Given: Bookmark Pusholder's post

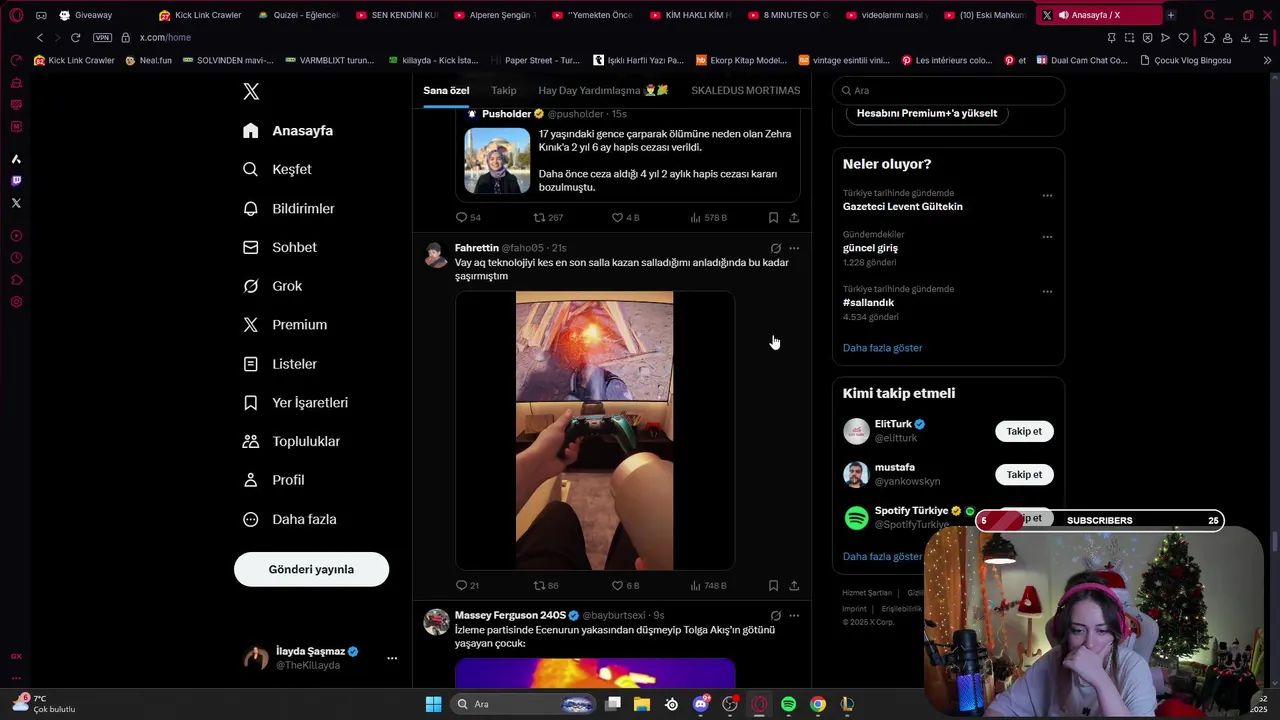Looking at the screenshot, I should 773,217.
